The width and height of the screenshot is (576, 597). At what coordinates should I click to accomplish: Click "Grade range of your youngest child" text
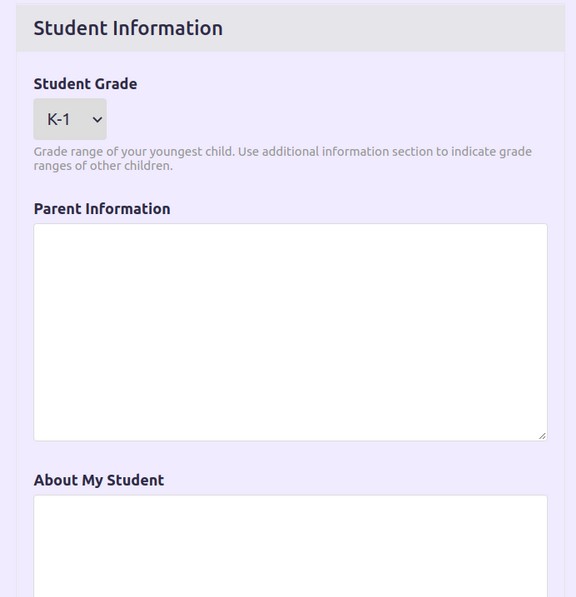pyautogui.click(x=134, y=152)
